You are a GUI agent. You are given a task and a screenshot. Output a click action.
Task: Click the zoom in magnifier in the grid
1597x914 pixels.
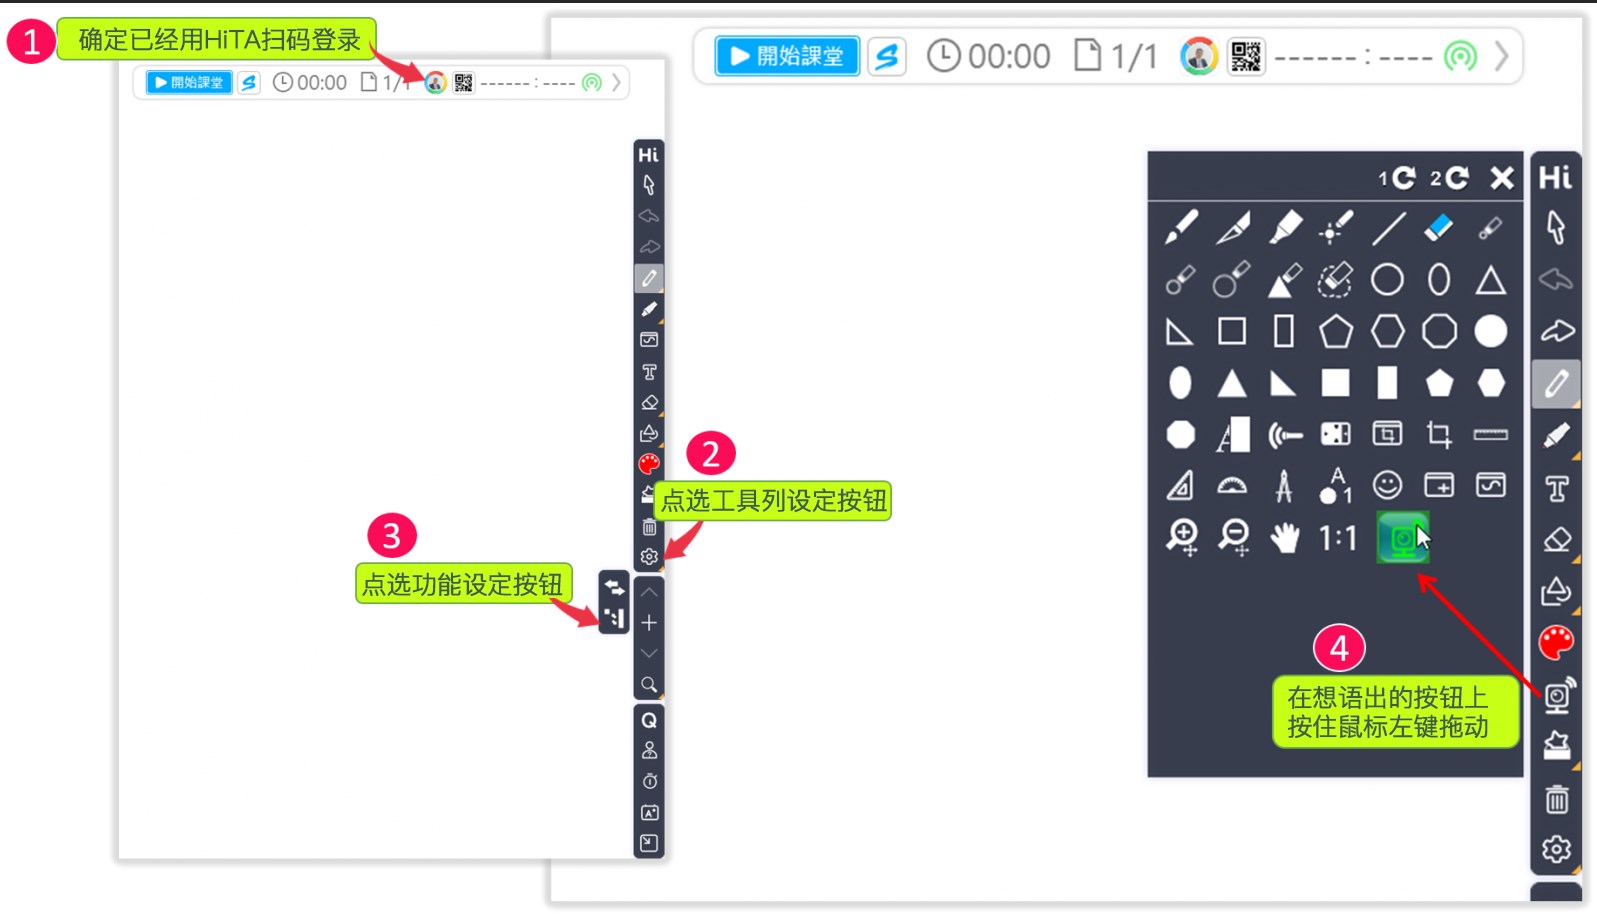point(1181,538)
